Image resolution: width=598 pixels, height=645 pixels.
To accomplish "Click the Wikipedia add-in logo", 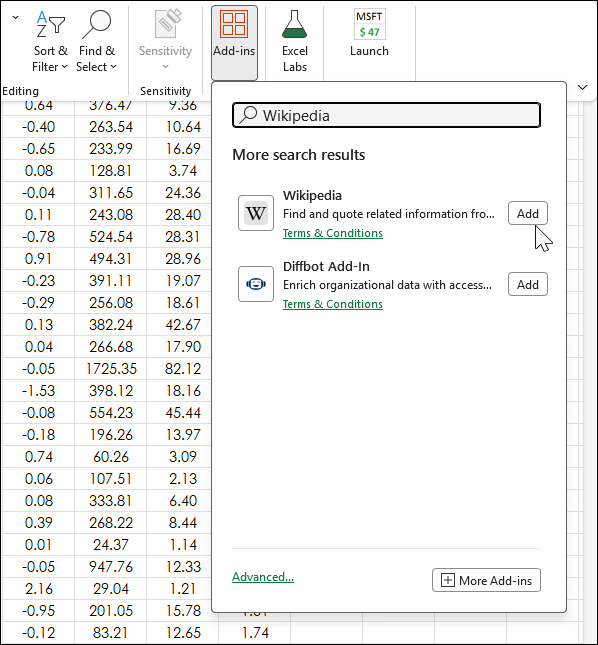I will (x=256, y=213).
